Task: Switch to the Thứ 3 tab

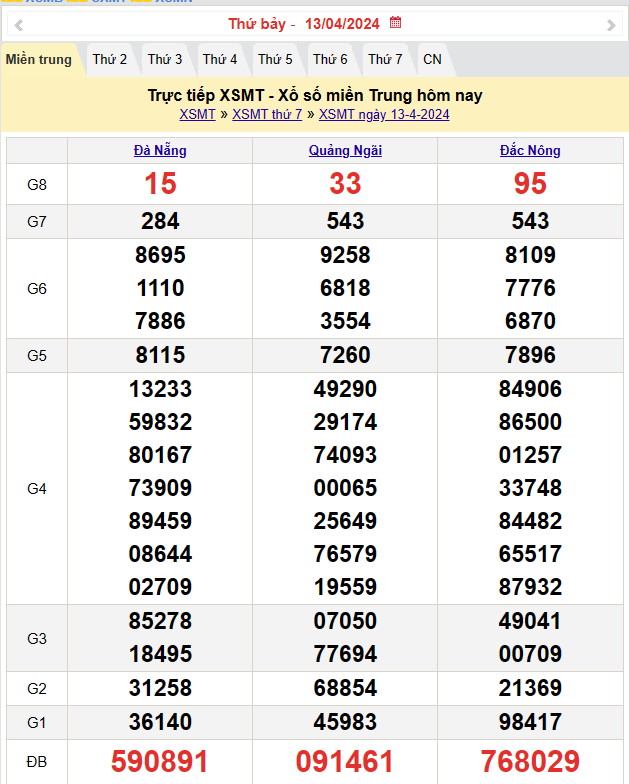Action: click(x=164, y=60)
